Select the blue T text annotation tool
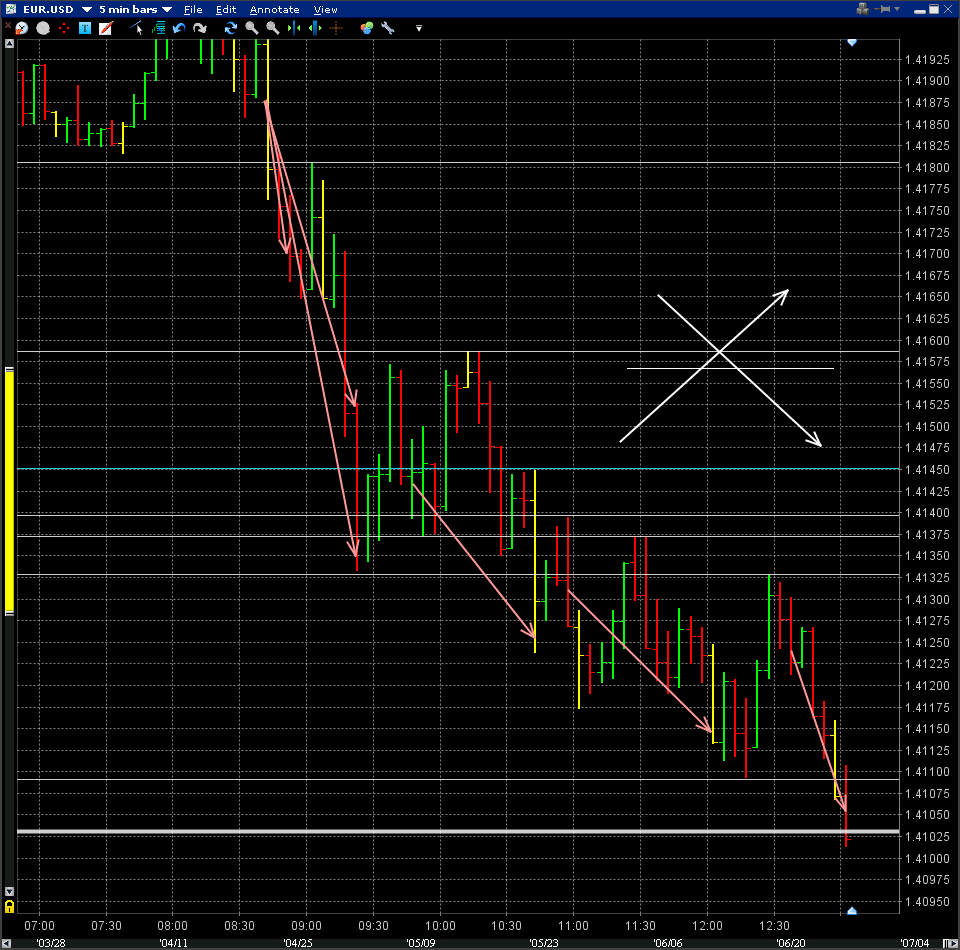960x950 pixels. tap(85, 28)
